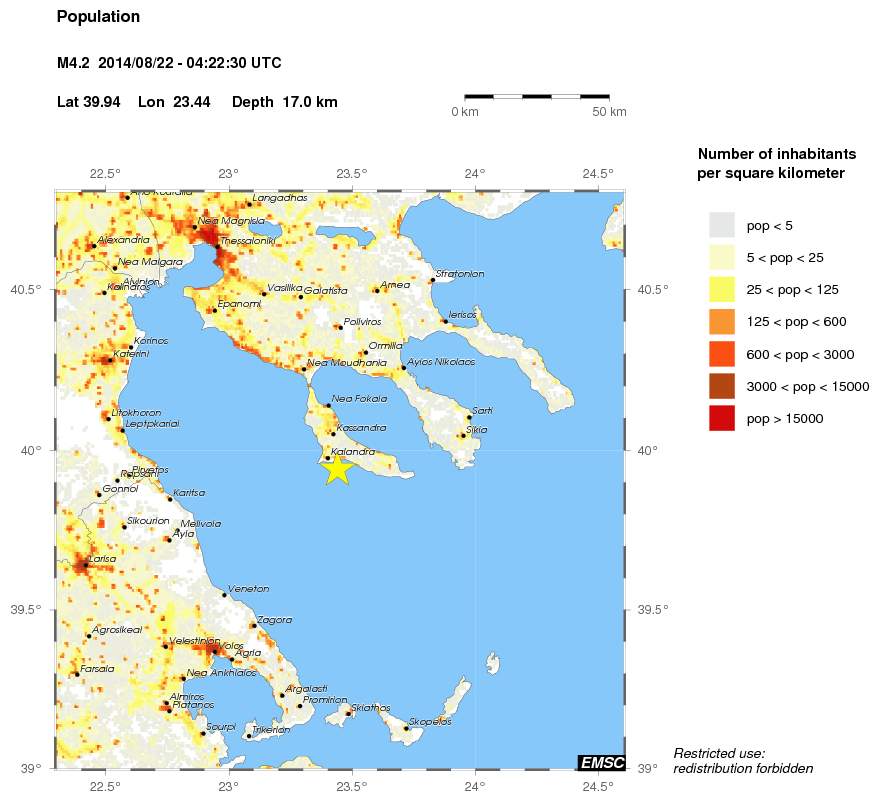879x801 pixels.
Task: Click the 'Lat 39.94' coordinate text
Action: pos(89,102)
